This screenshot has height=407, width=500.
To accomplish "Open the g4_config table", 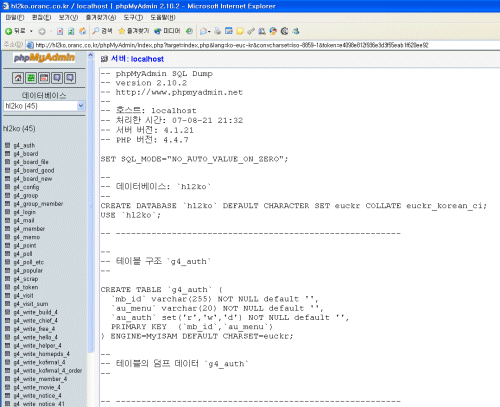I will 26,187.
